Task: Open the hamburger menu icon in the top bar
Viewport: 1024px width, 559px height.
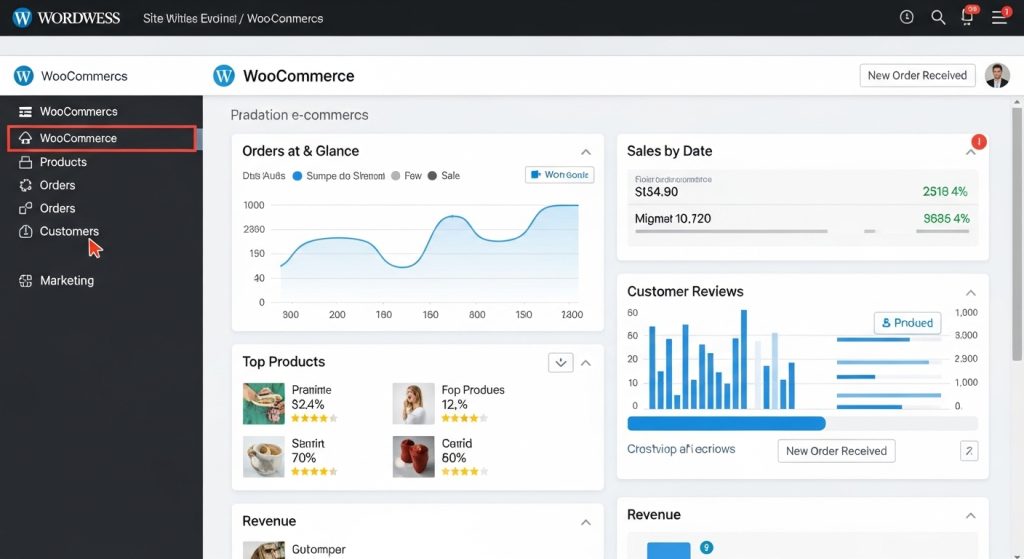Action: pyautogui.click(x=999, y=17)
